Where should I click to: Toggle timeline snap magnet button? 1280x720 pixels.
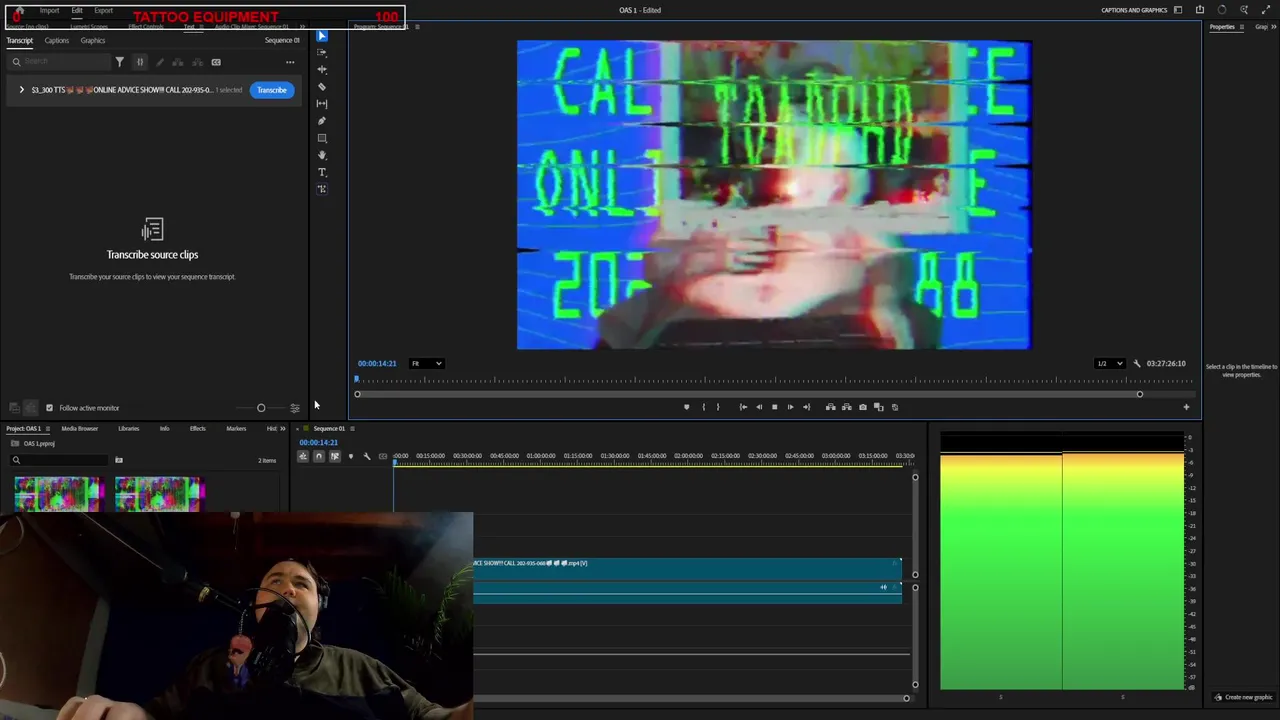pos(319,456)
